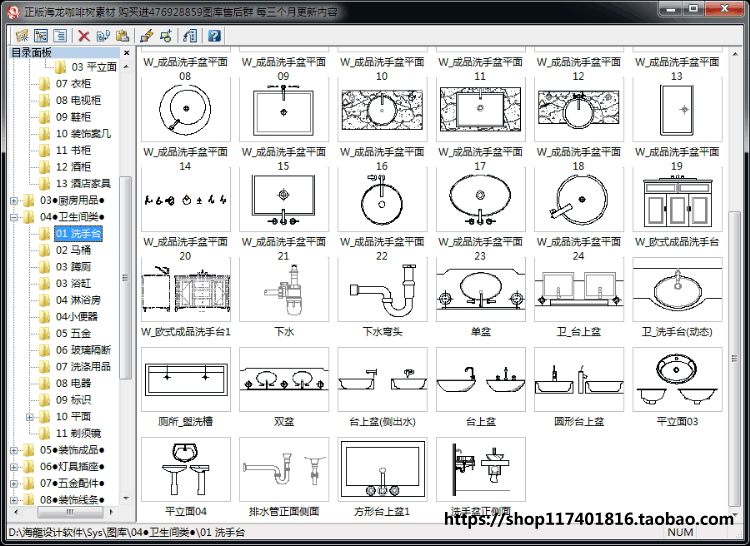Click the paste clipboard icon
750x546 pixels.
(x=122, y=36)
